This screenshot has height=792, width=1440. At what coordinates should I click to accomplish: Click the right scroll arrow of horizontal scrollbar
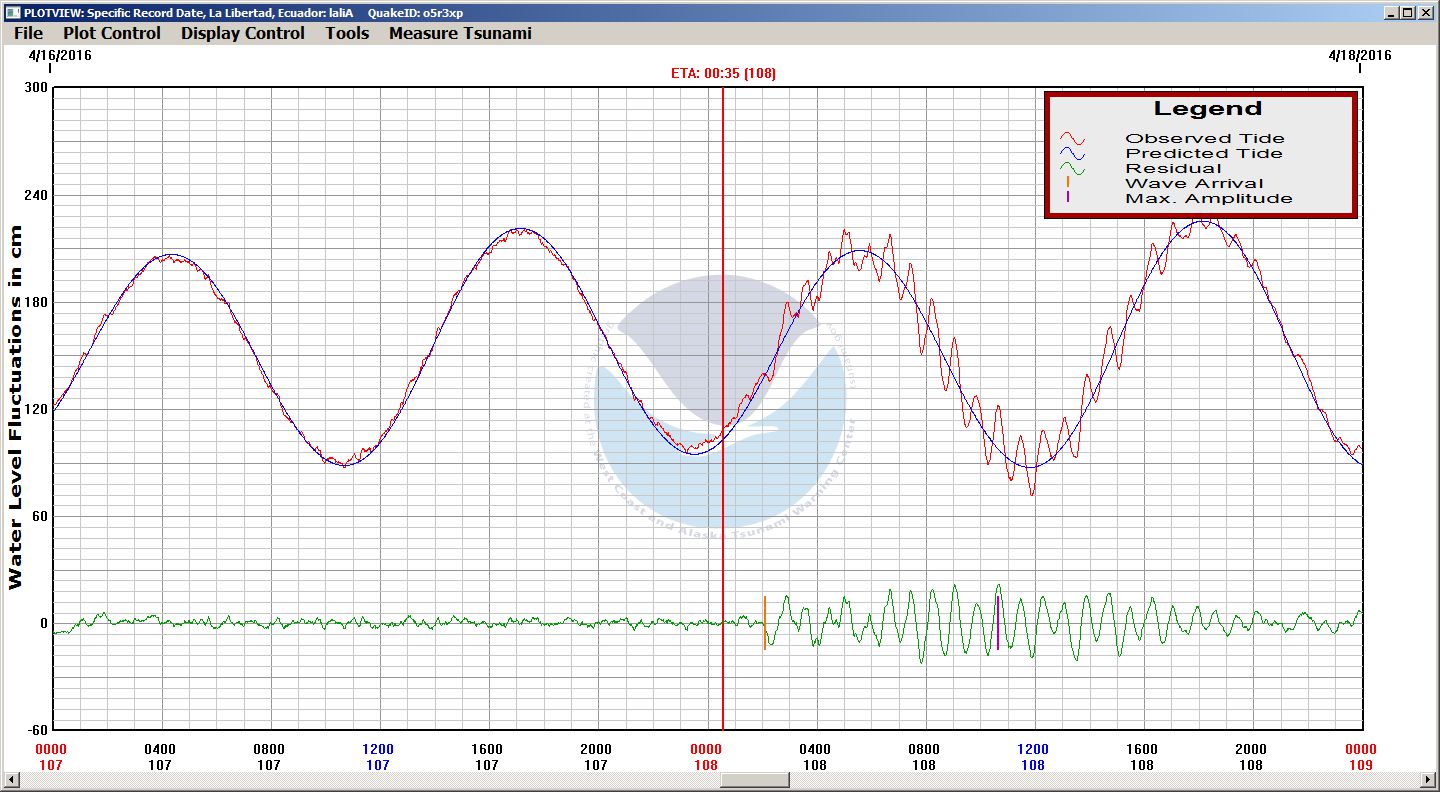[x=1428, y=780]
